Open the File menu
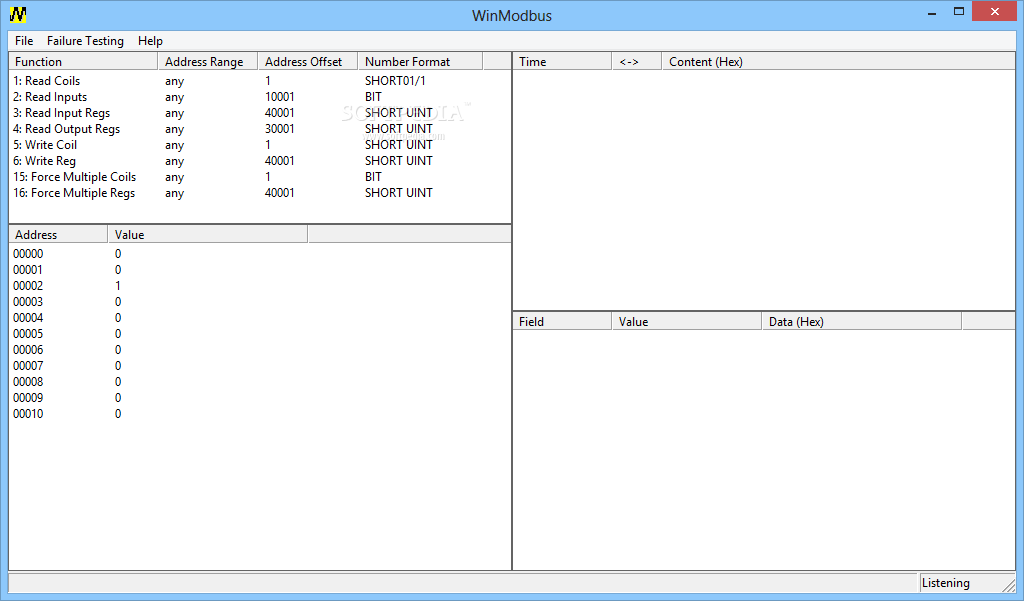 [24, 41]
